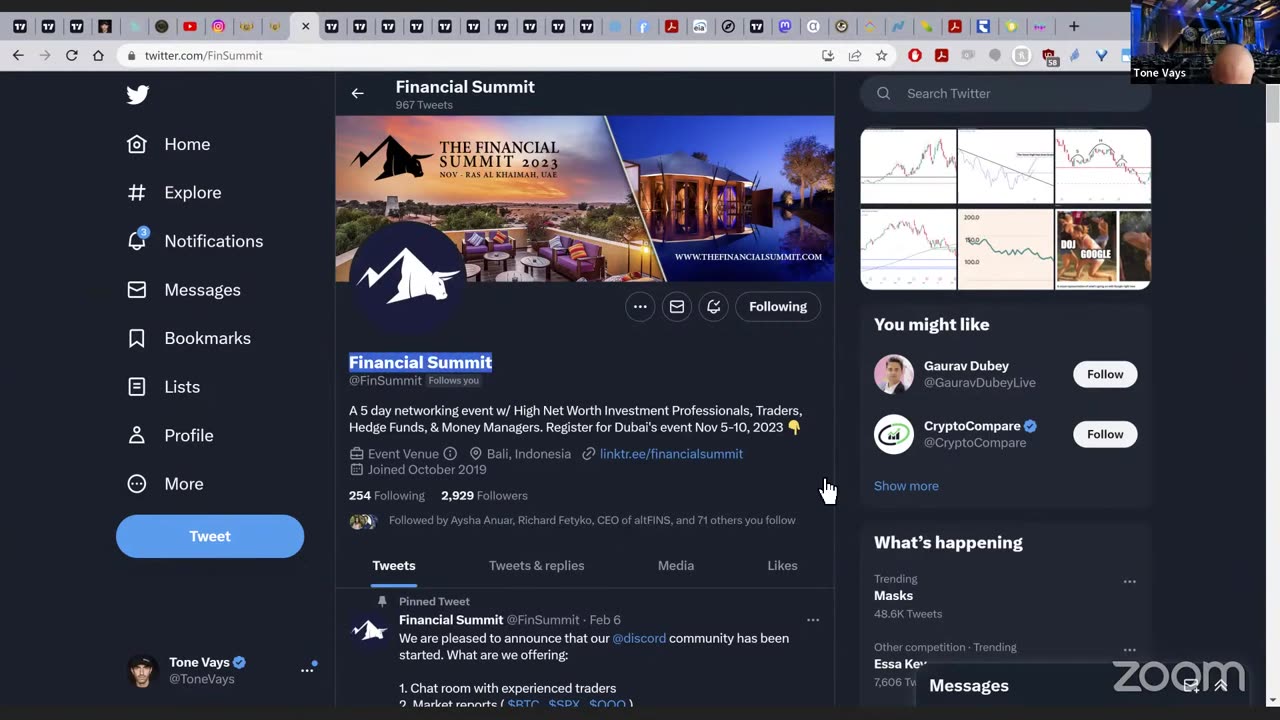Switch to Tweets & replies tab

[536, 566]
